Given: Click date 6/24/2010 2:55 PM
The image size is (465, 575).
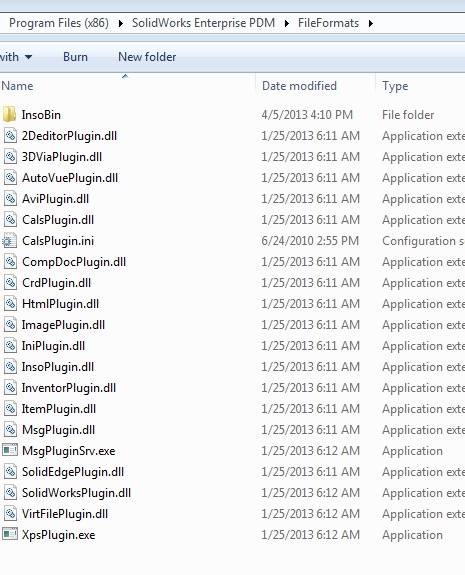Looking at the screenshot, I should pos(310,241).
